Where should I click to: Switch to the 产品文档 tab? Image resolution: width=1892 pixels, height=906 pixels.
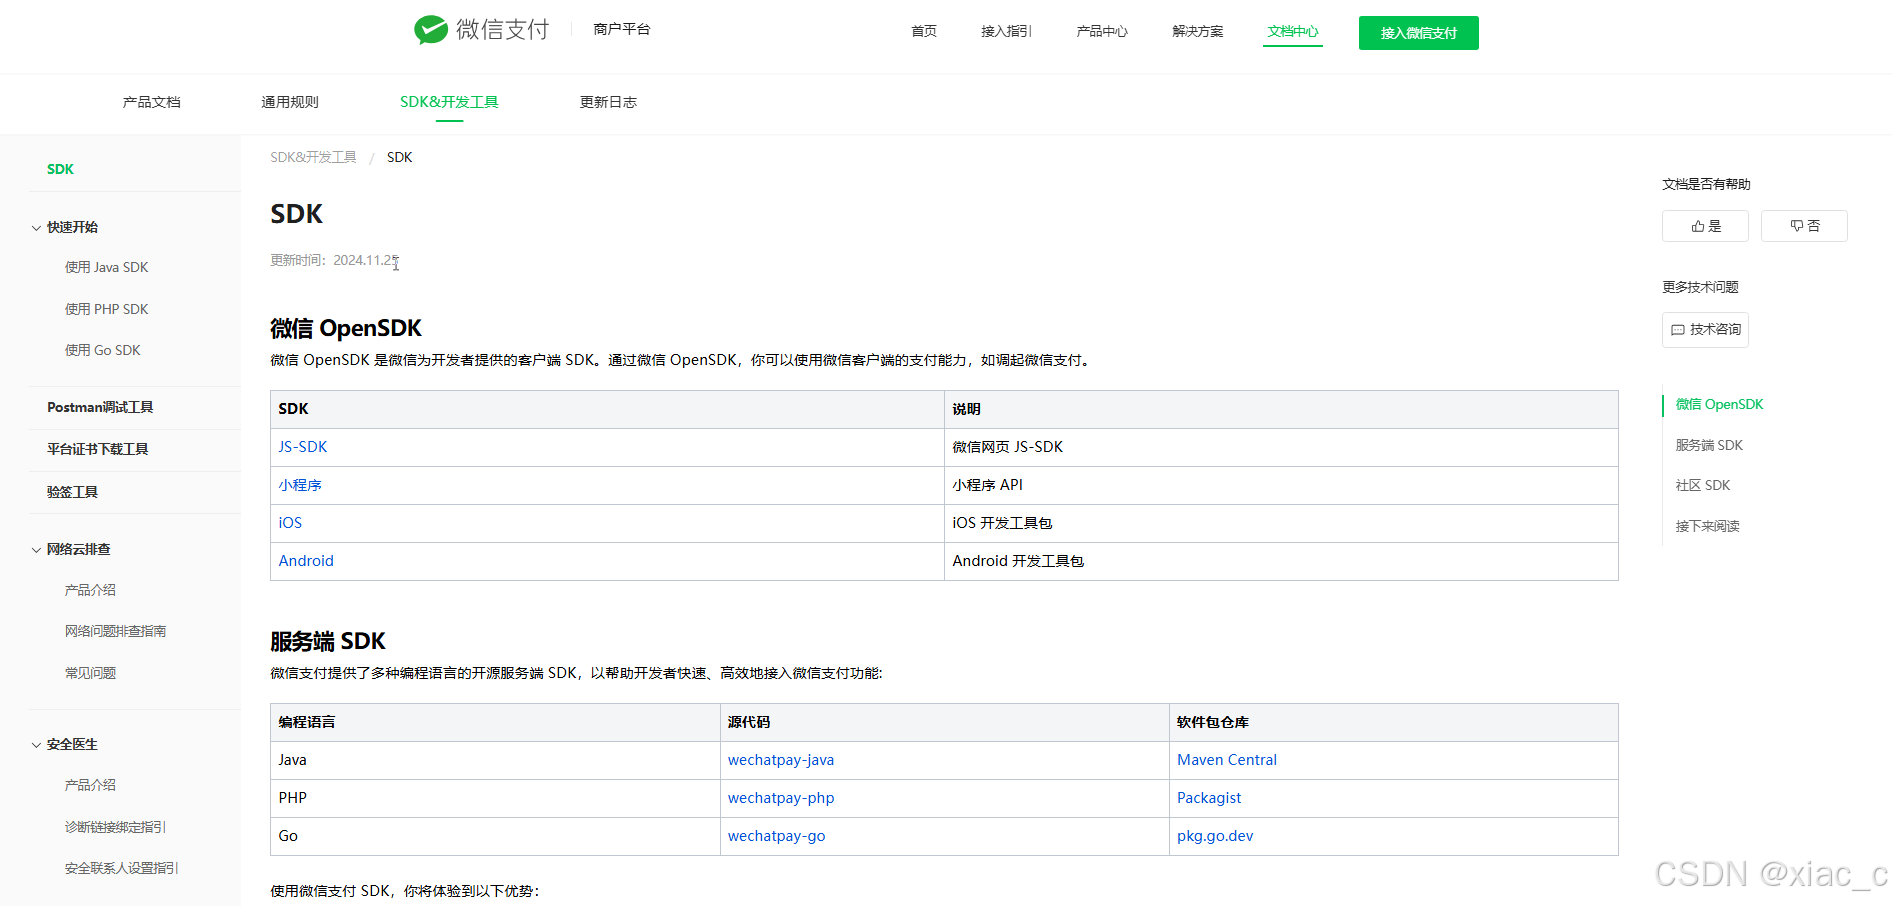[152, 102]
